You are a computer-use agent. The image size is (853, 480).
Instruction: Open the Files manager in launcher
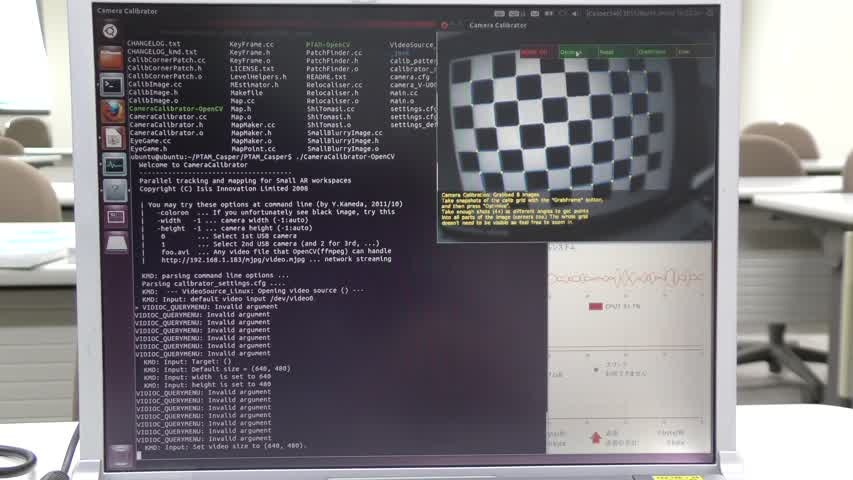pos(111,58)
